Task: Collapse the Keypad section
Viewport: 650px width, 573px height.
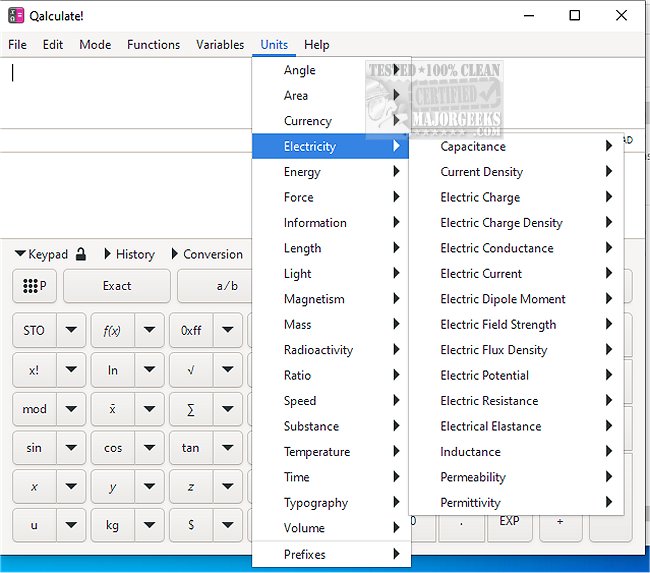Action: (x=41, y=254)
